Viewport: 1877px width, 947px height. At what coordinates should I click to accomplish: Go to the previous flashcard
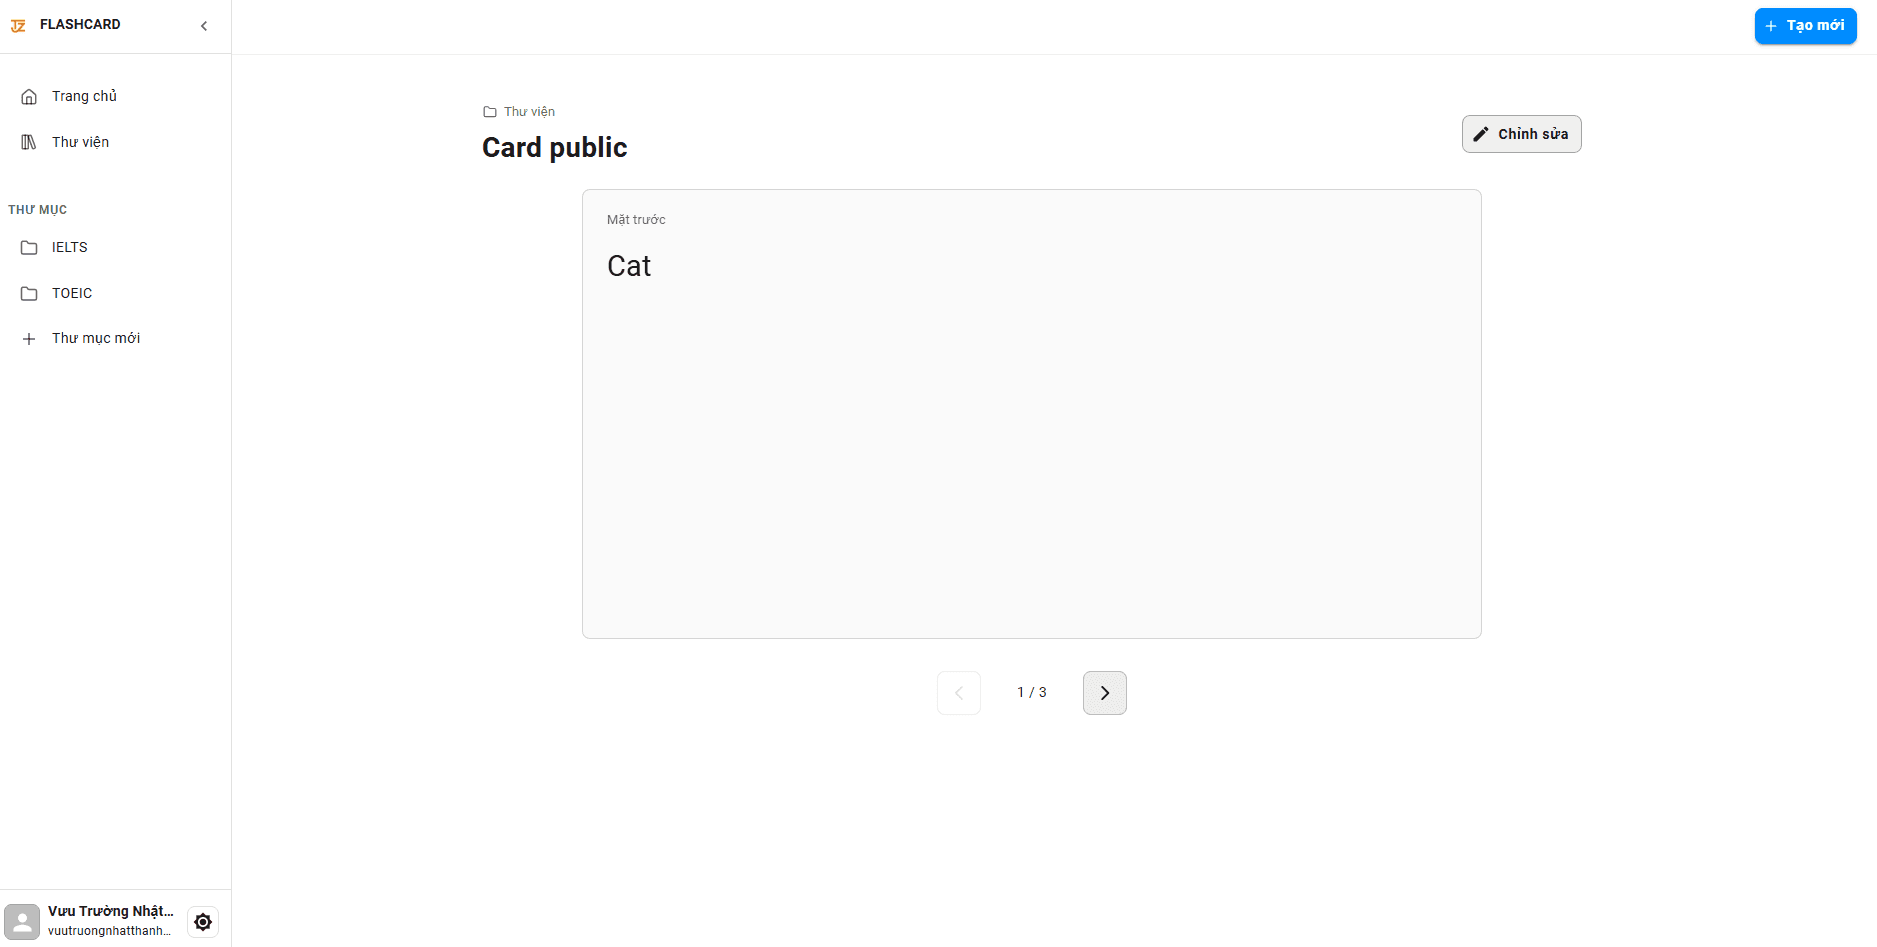[x=959, y=693]
